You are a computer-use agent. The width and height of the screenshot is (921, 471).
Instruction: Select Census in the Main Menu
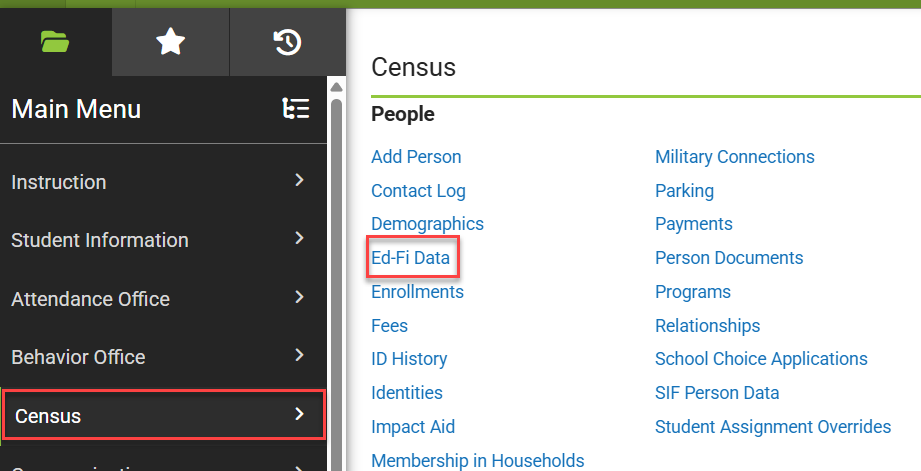tap(164, 415)
